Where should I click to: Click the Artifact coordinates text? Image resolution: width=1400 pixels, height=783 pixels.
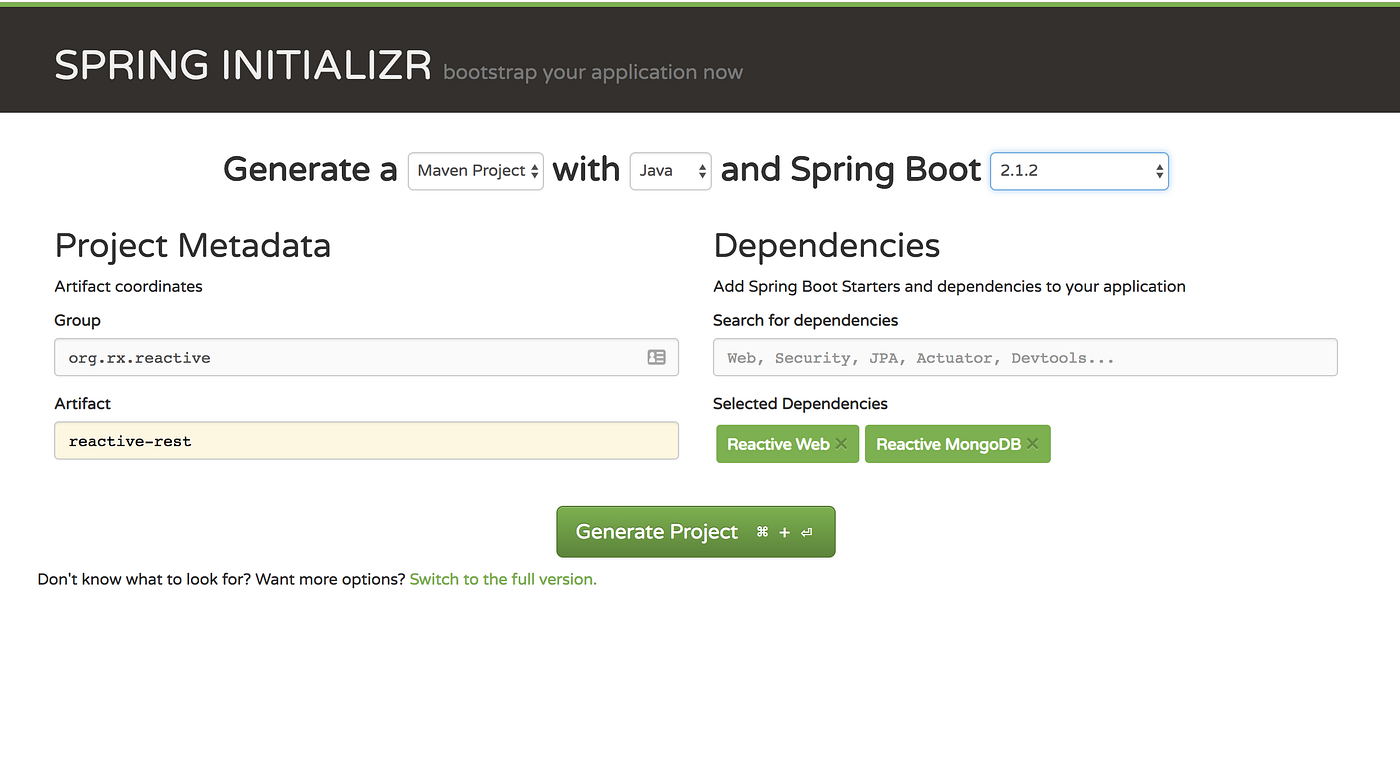129,286
